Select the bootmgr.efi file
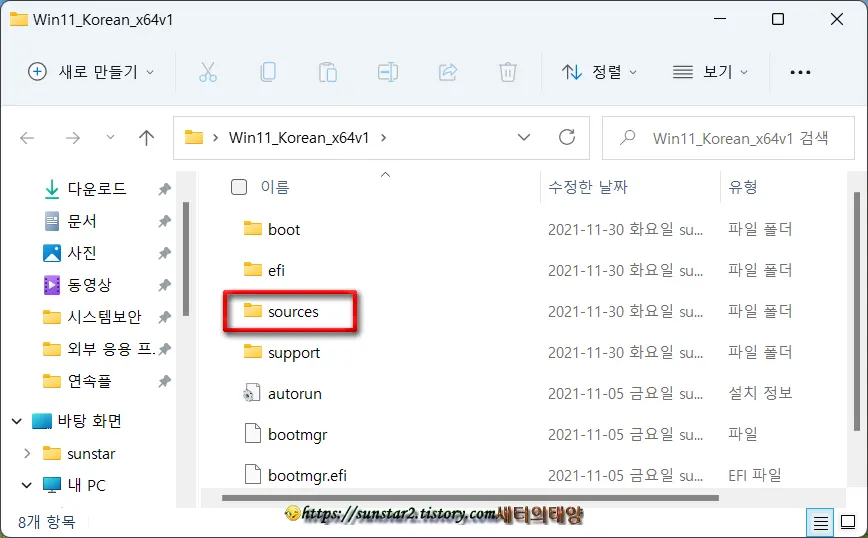868x538 pixels. point(307,475)
